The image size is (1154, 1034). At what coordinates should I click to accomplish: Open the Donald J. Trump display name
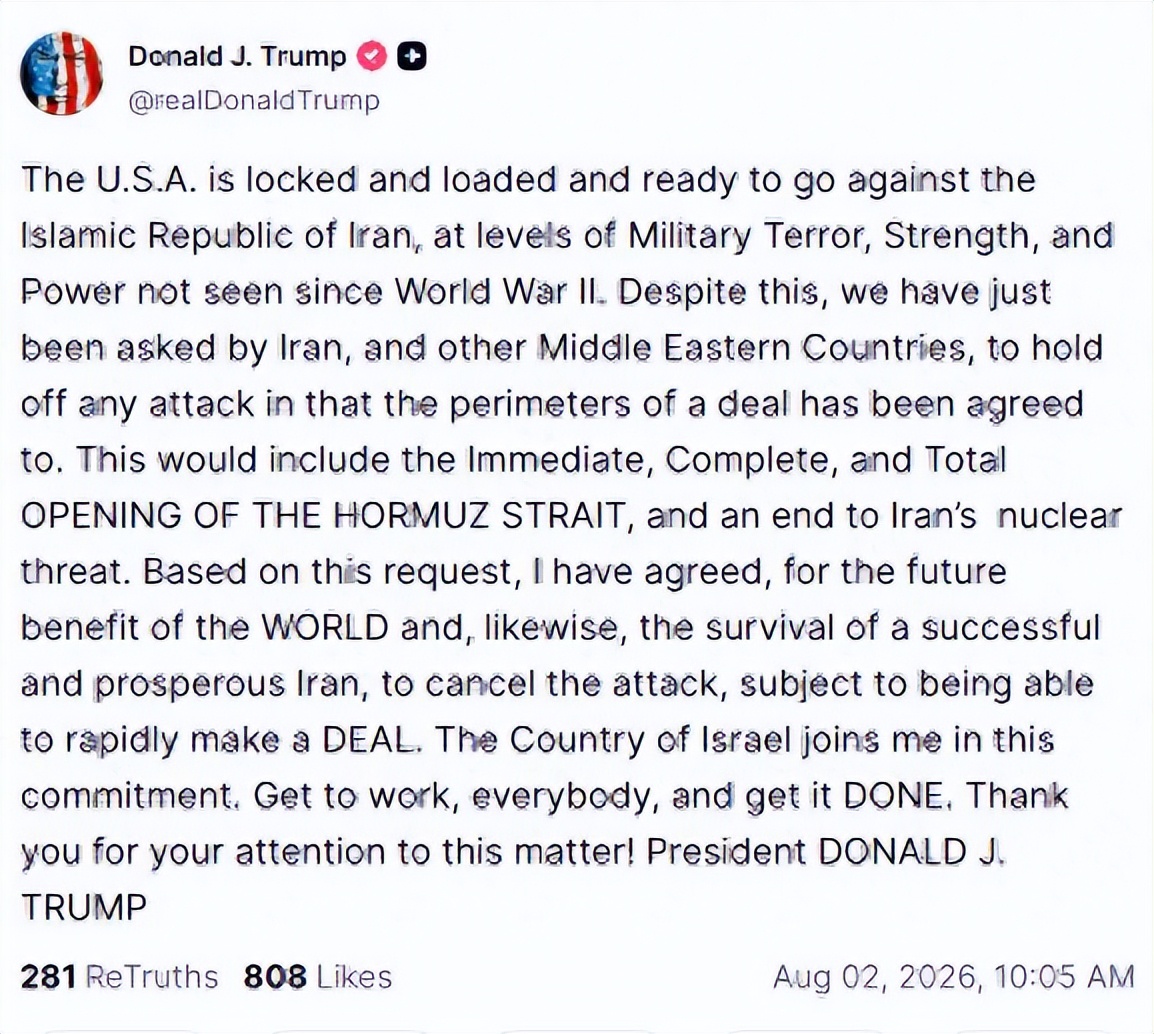[x=237, y=56]
